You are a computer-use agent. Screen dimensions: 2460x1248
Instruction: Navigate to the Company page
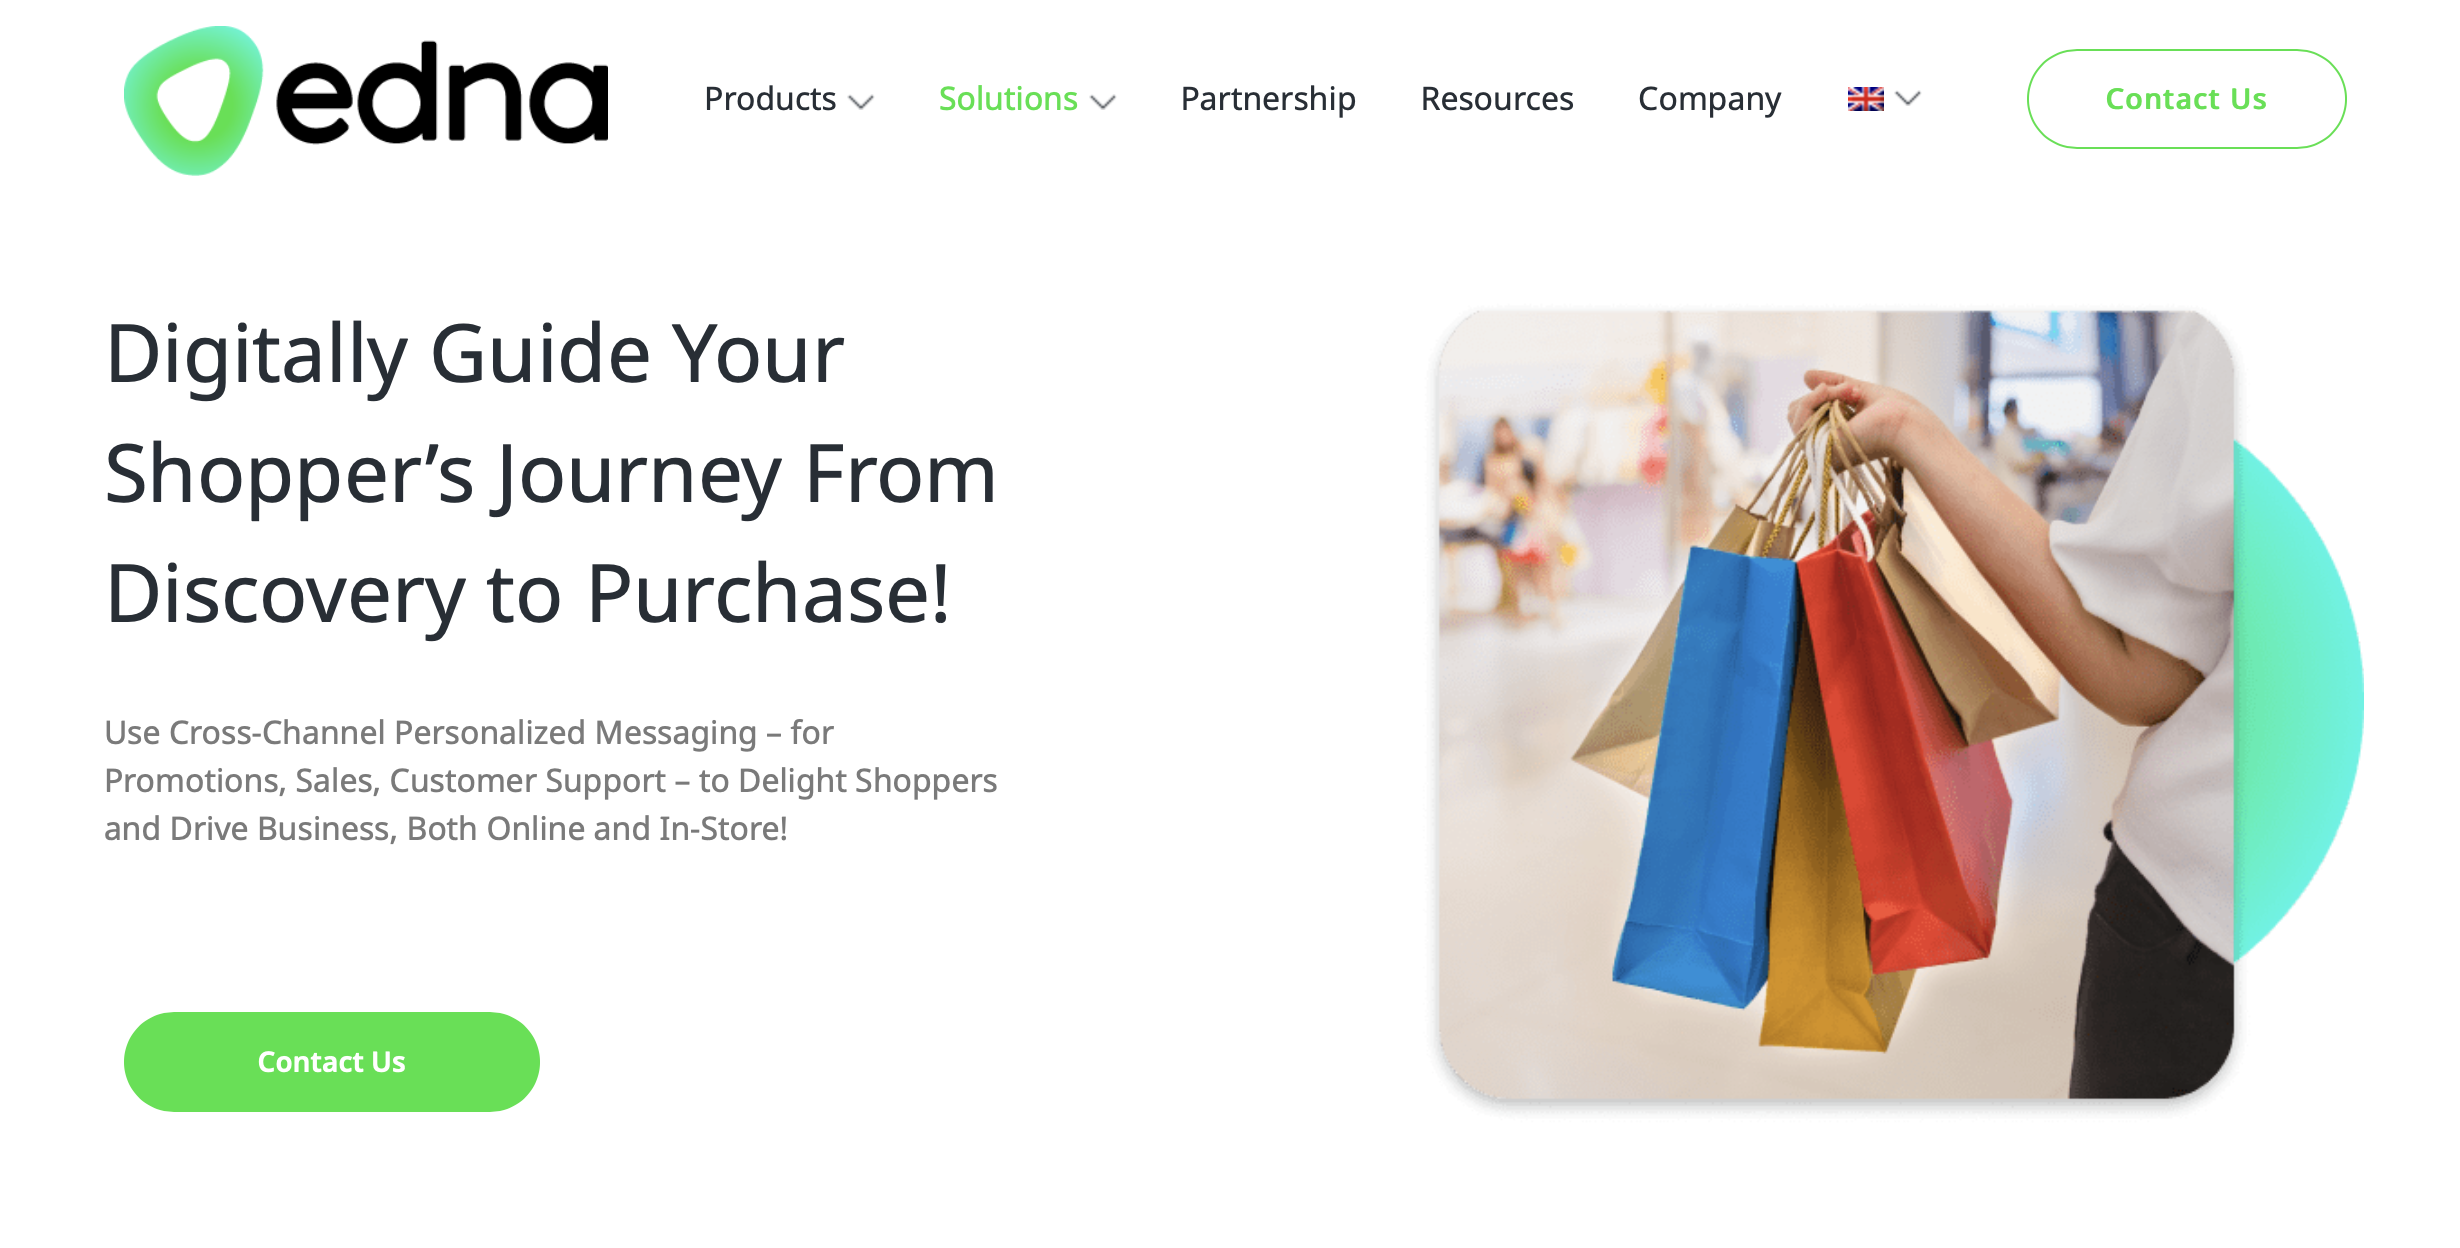(1709, 99)
